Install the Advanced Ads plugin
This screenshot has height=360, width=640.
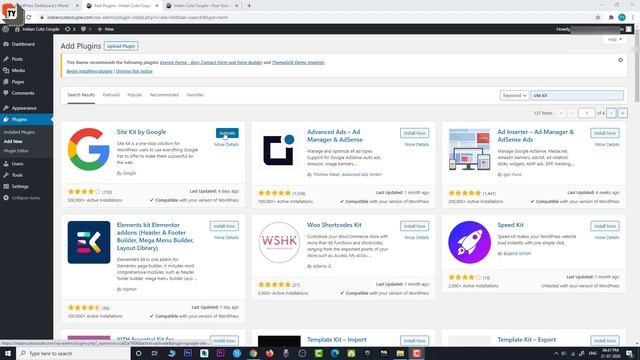tap(414, 133)
